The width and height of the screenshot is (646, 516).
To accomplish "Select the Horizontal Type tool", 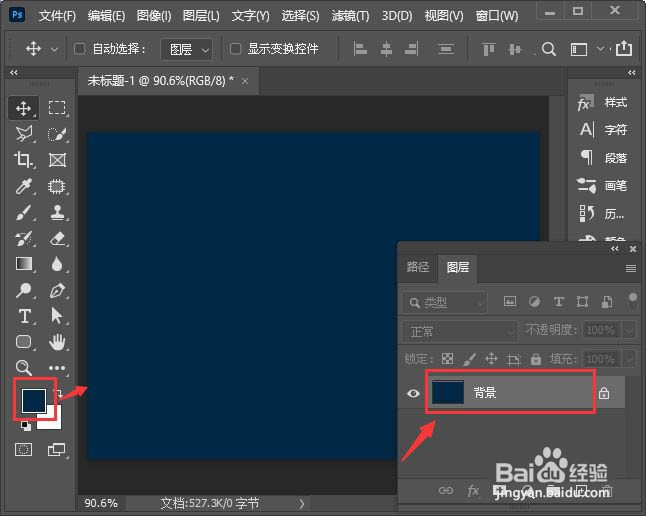I will pos(25,316).
